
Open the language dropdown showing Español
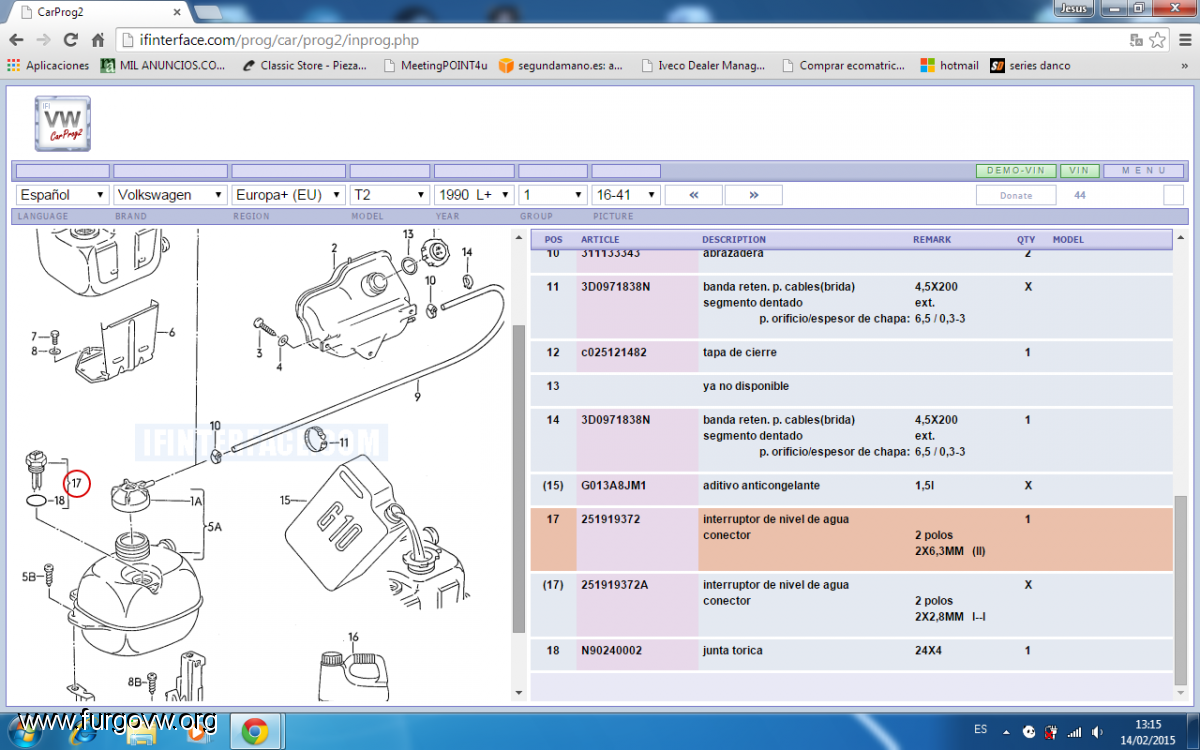62,195
